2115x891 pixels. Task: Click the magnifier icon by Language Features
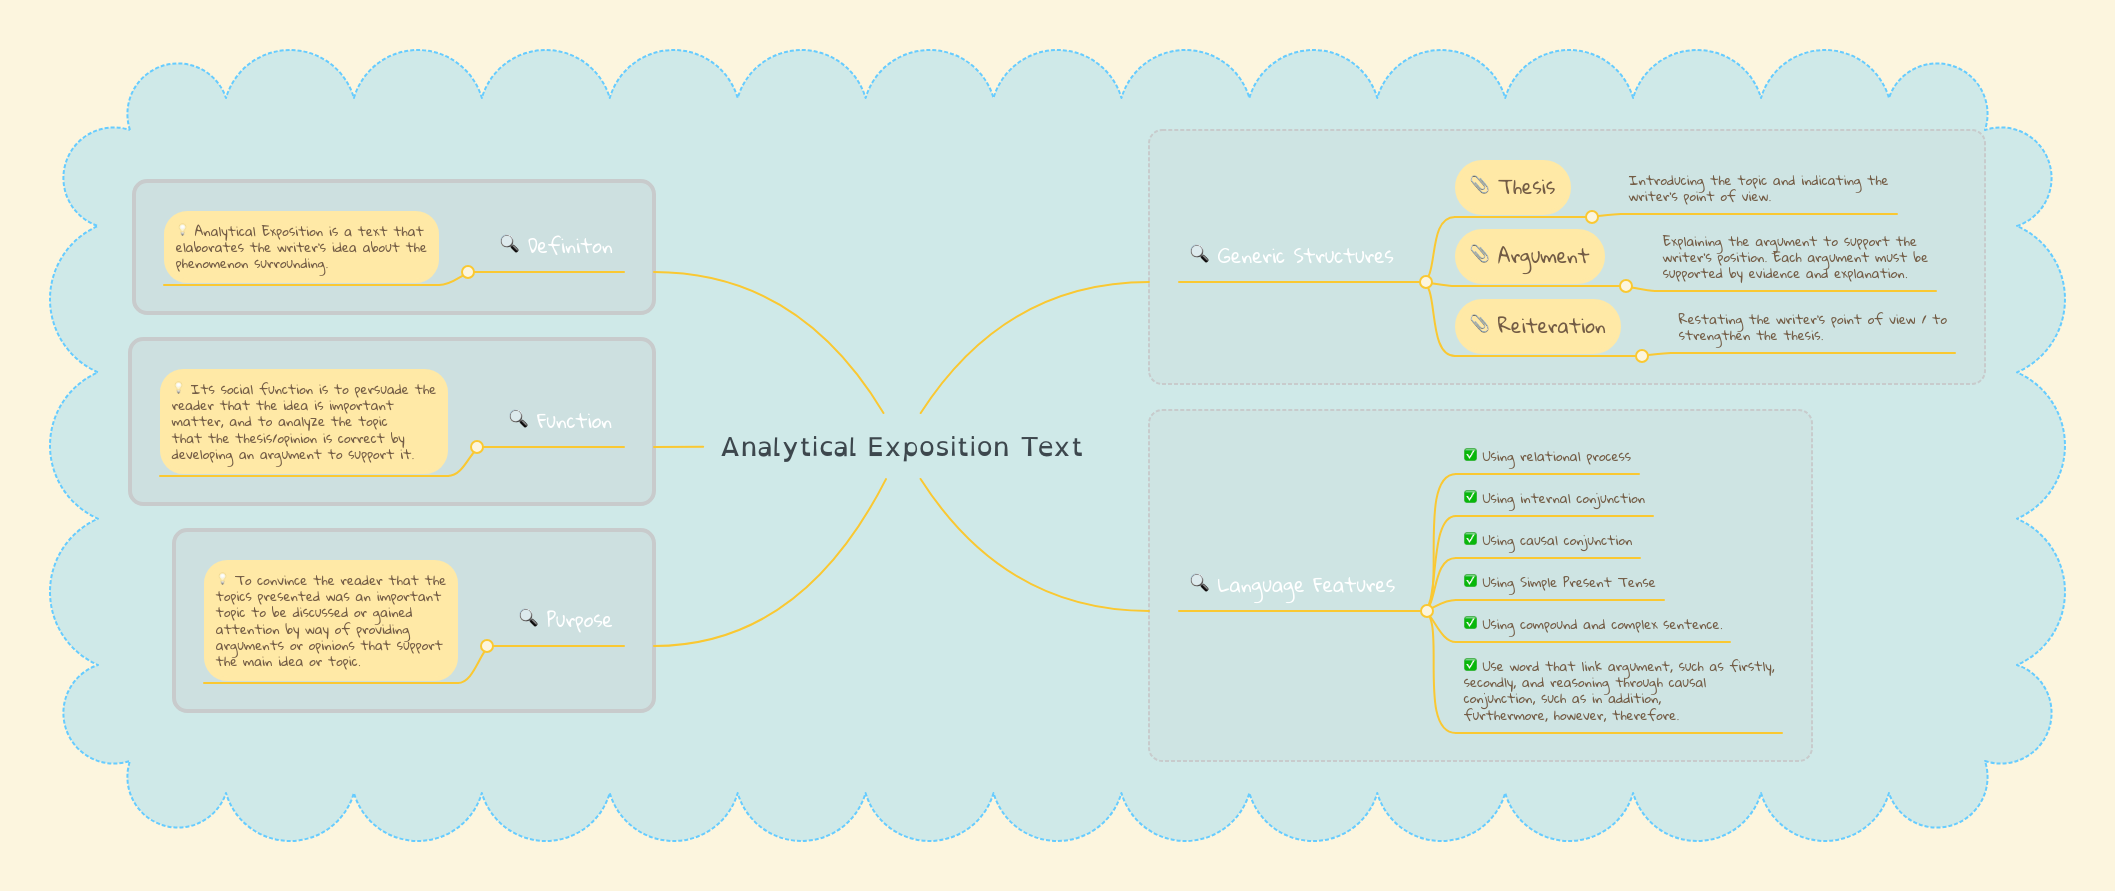pyautogui.click(x=1199, y=582)
